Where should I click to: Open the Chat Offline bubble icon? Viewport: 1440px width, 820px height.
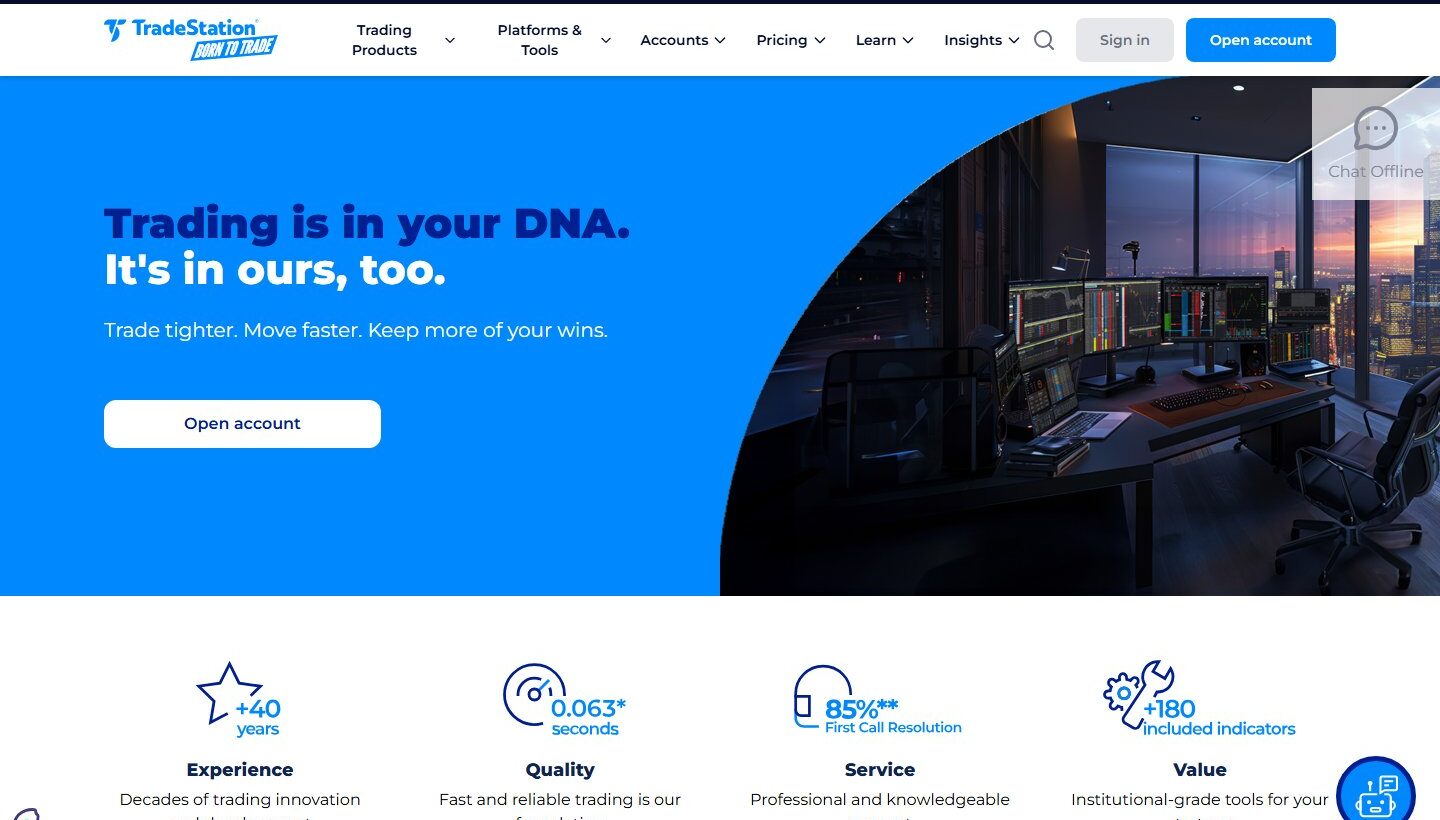(x=1376, y=129)
